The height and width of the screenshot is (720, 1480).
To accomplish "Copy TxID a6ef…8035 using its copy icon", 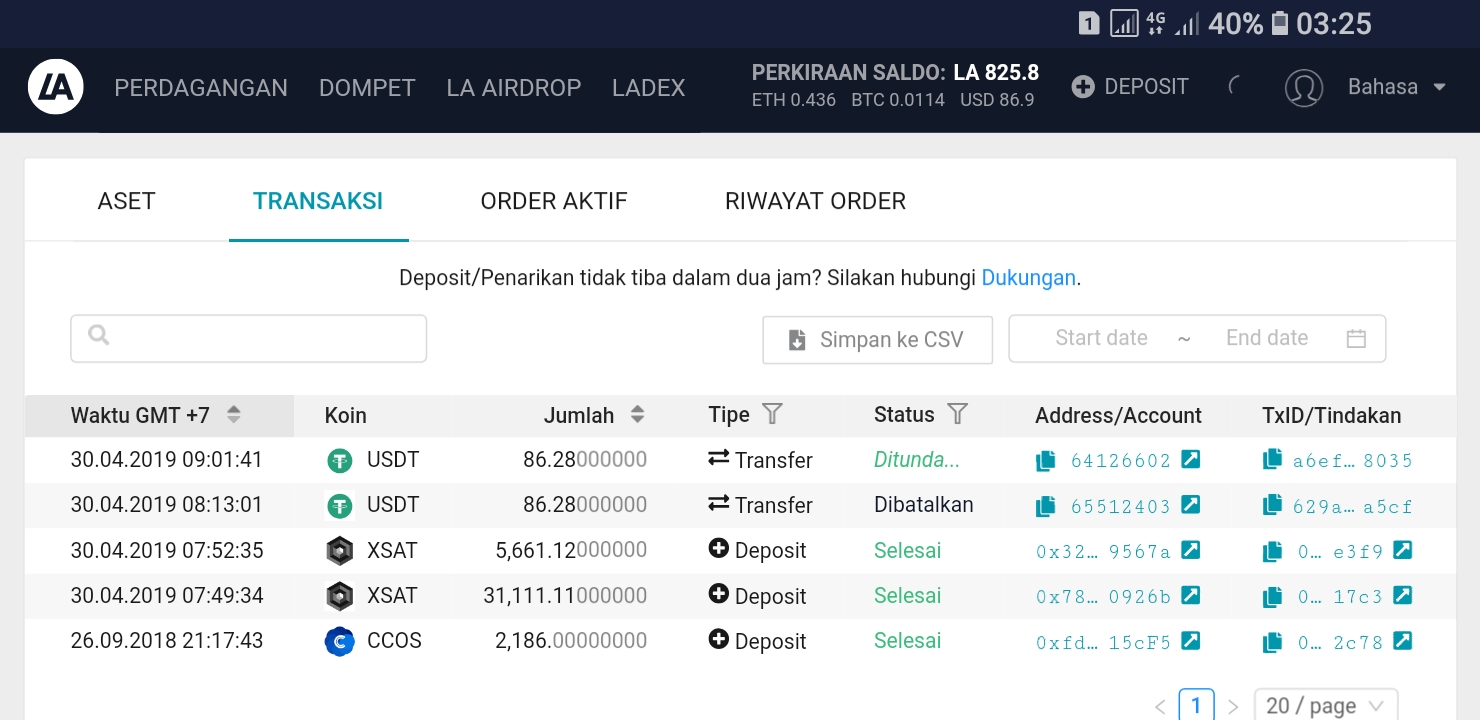I will point(1272,459).
